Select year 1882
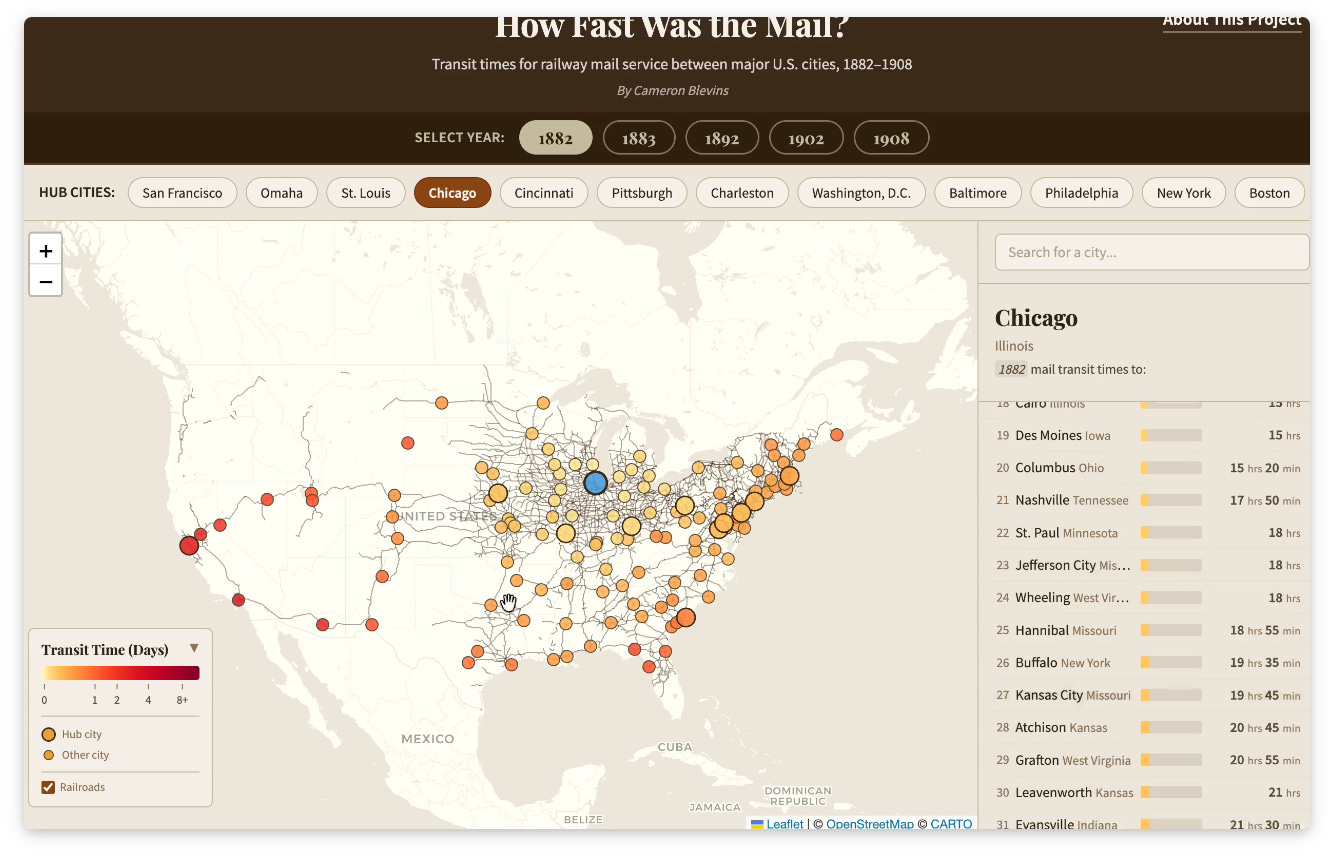The height and width of the screenshot is (856, 1342). (x=555, y=138)
